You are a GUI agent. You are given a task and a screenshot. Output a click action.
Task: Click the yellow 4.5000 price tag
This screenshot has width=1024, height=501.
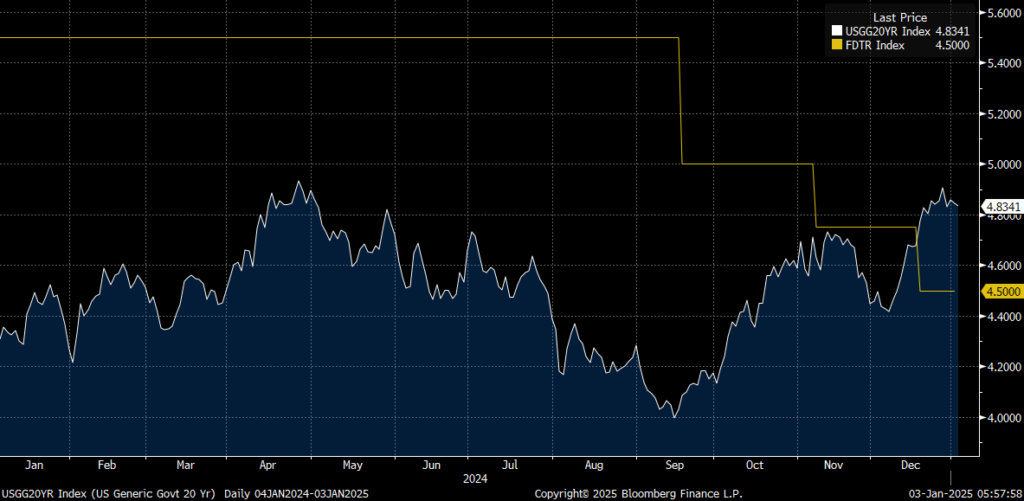click(1001, 291)
